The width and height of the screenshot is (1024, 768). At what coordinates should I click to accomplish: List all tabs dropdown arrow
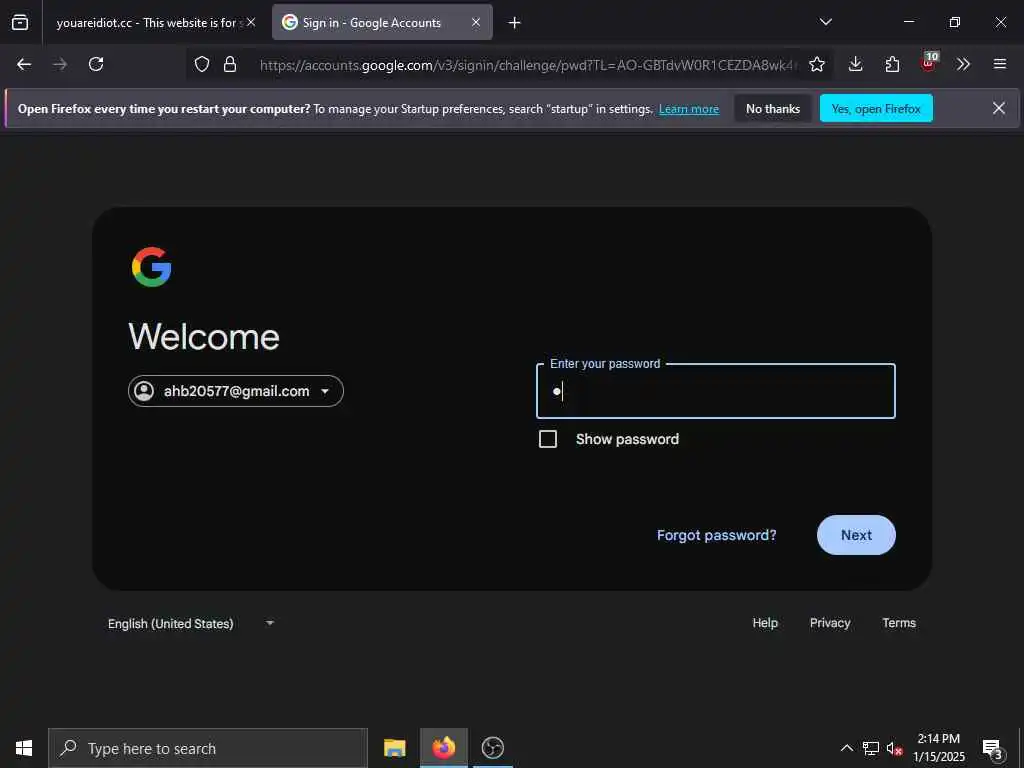[x=825, y=22]
